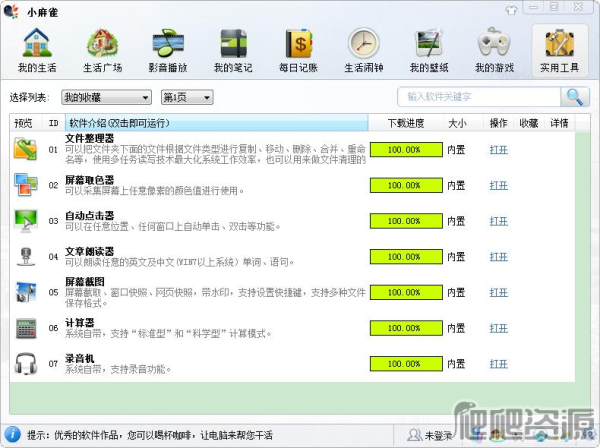Screen dimensions: 600x448
Task: Expand the 第1页 page dropdown
Action: click(187, 97)
